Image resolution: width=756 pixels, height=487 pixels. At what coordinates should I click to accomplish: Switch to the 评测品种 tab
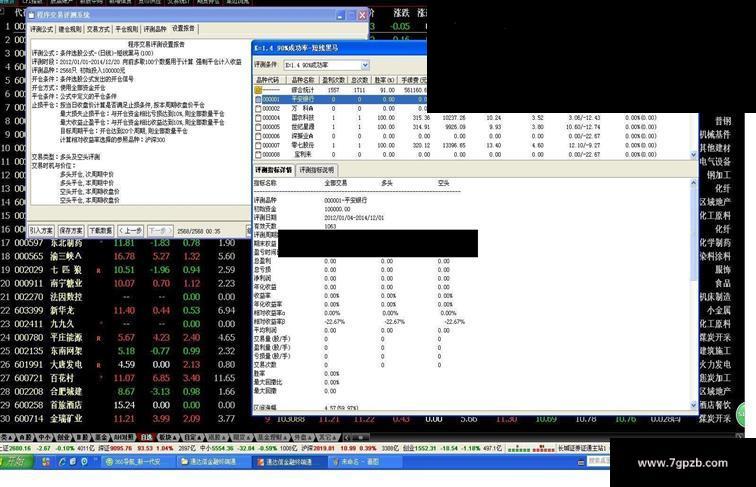point(155,29)
